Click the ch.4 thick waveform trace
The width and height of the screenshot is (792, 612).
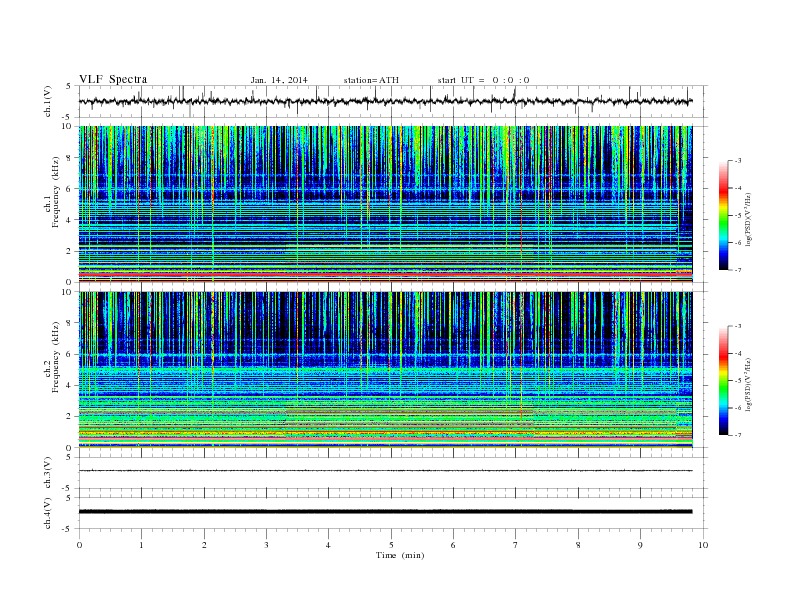[385, 512]
